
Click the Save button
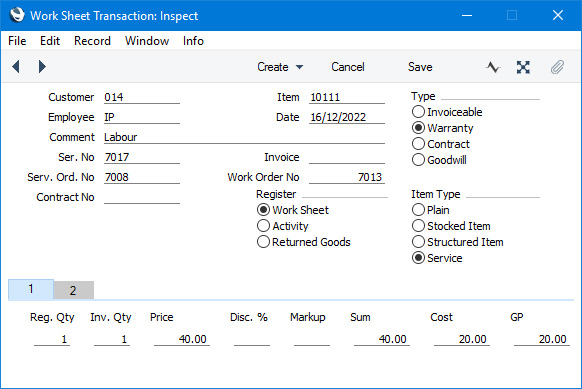(x=420, y=67)
